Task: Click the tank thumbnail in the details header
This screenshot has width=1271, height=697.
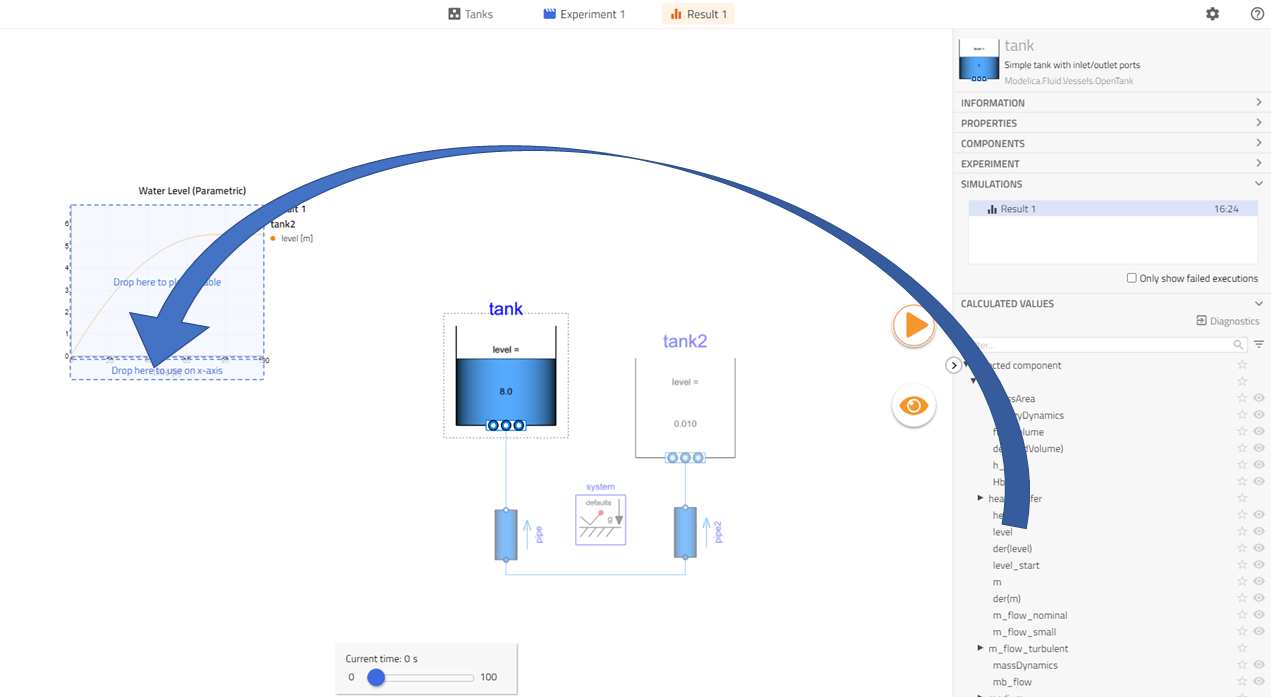Action: 979,60
